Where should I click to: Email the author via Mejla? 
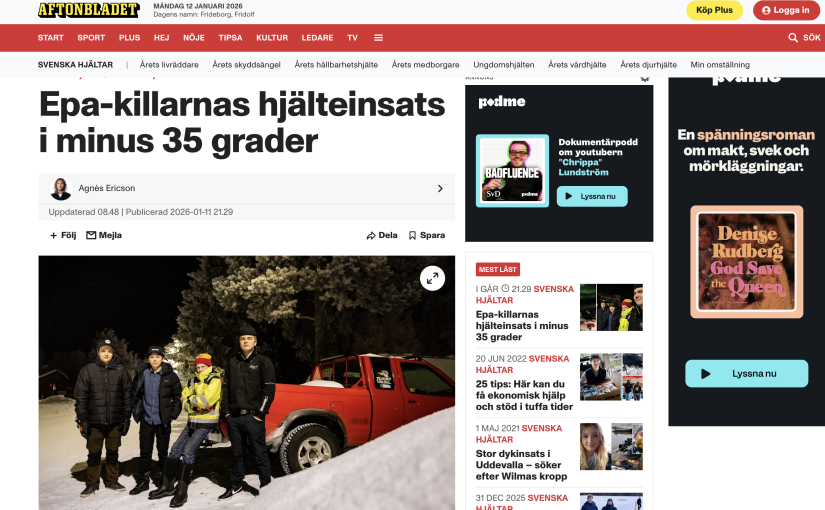coord(104,235)
